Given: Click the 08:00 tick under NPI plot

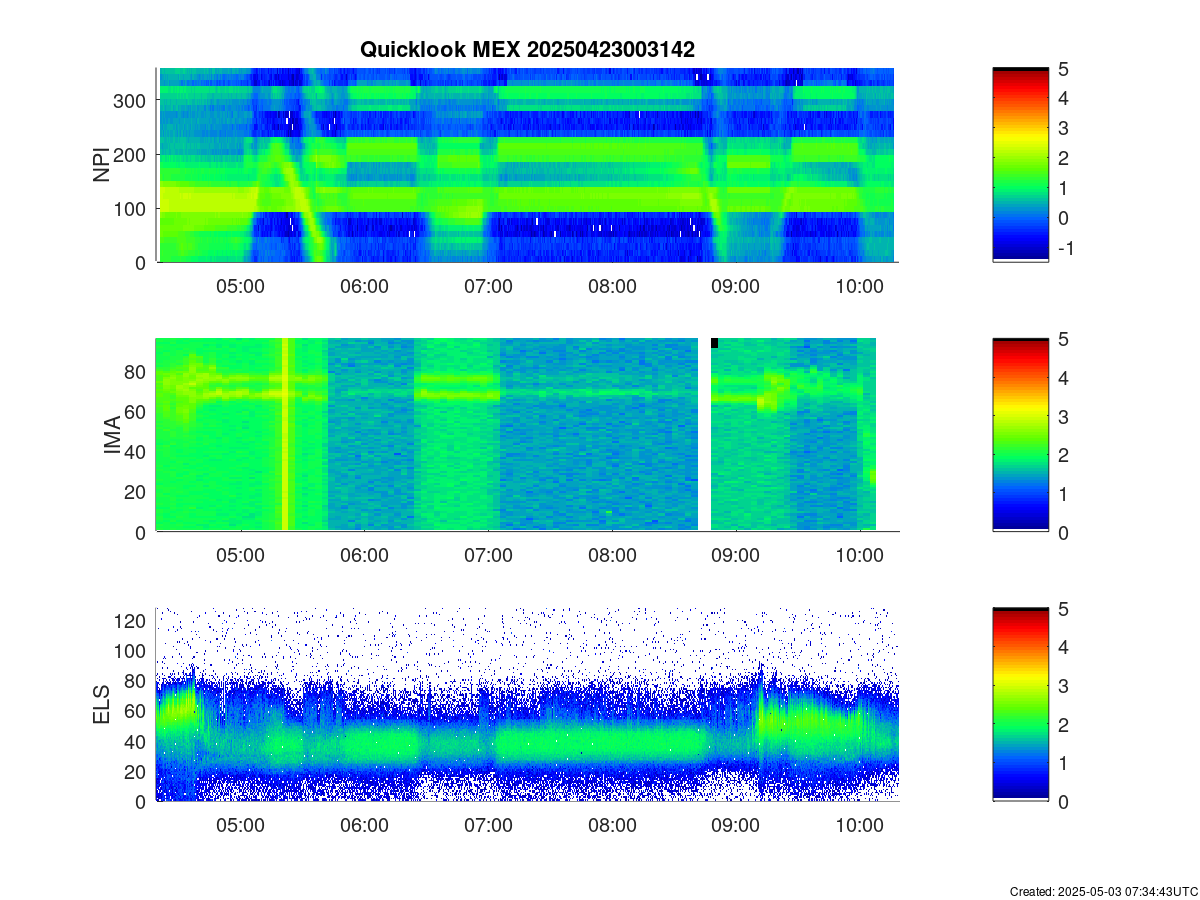Looking at the screenshot, I should (x=612, y=285).
